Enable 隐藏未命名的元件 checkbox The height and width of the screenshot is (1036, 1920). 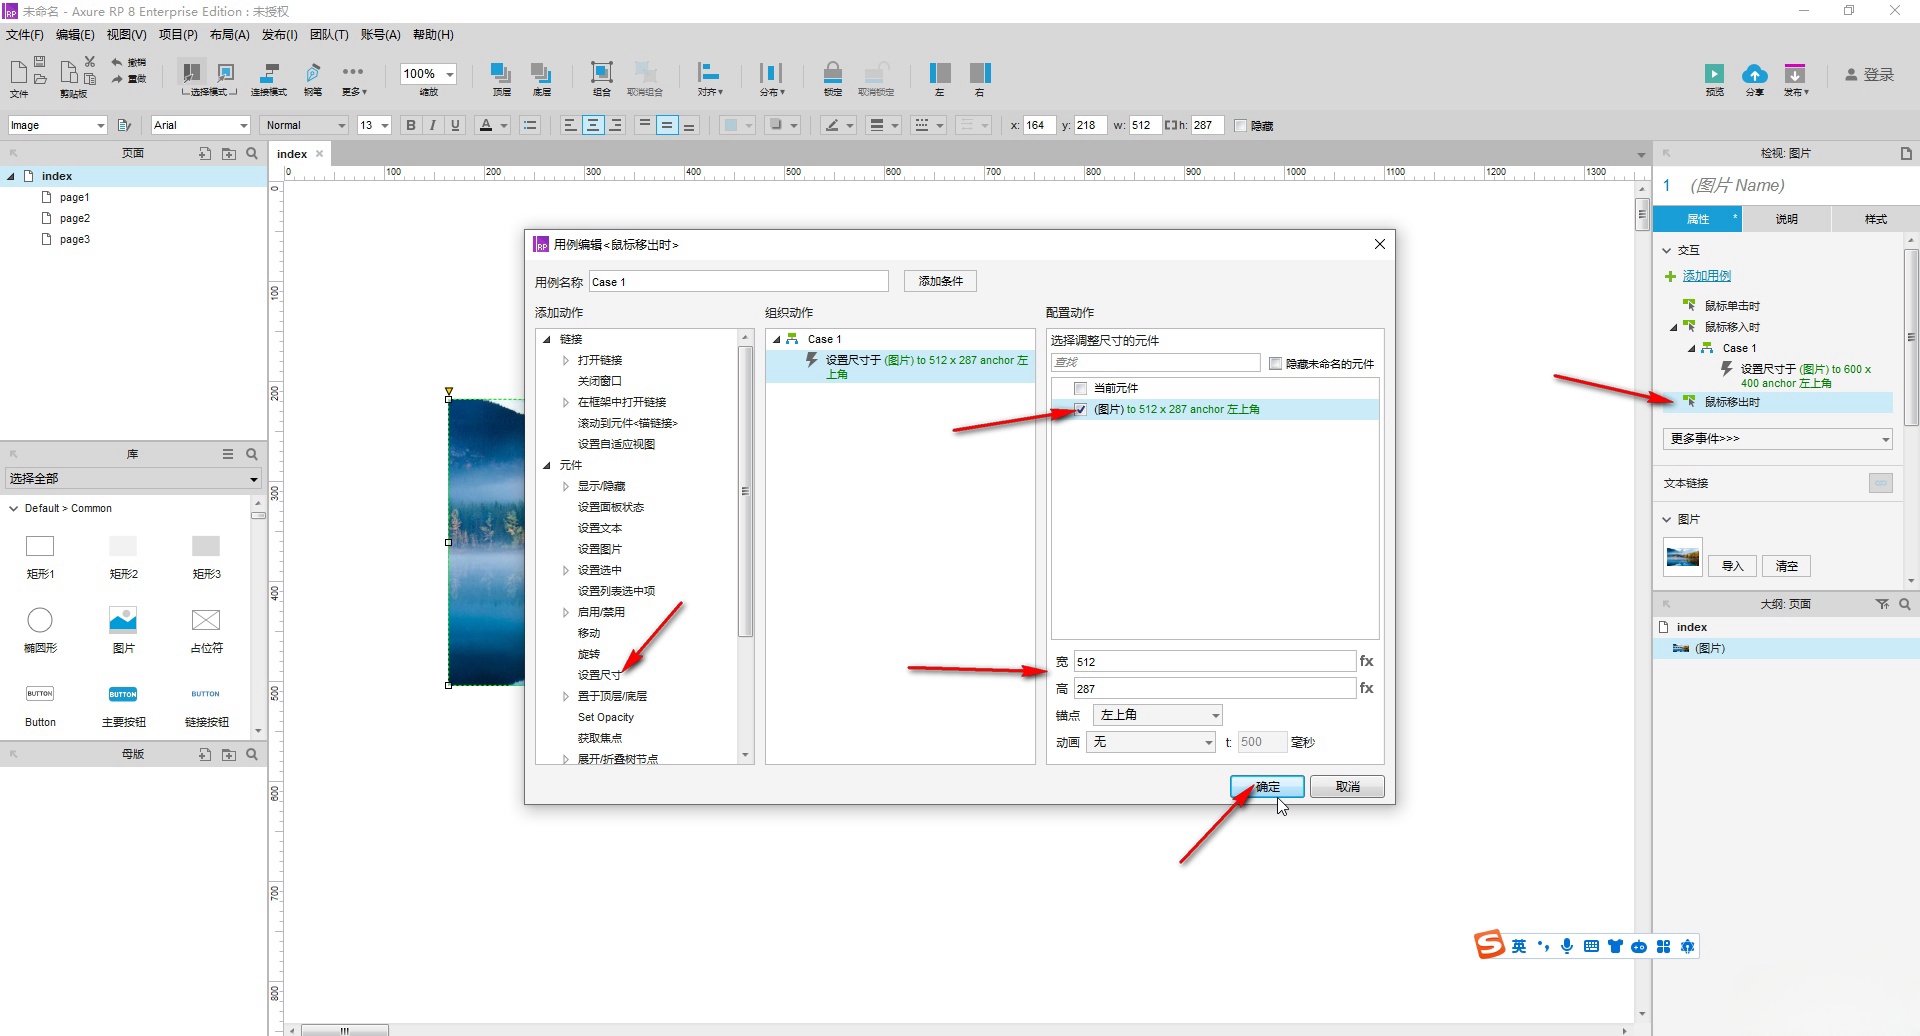click(x=1275, y=363)
